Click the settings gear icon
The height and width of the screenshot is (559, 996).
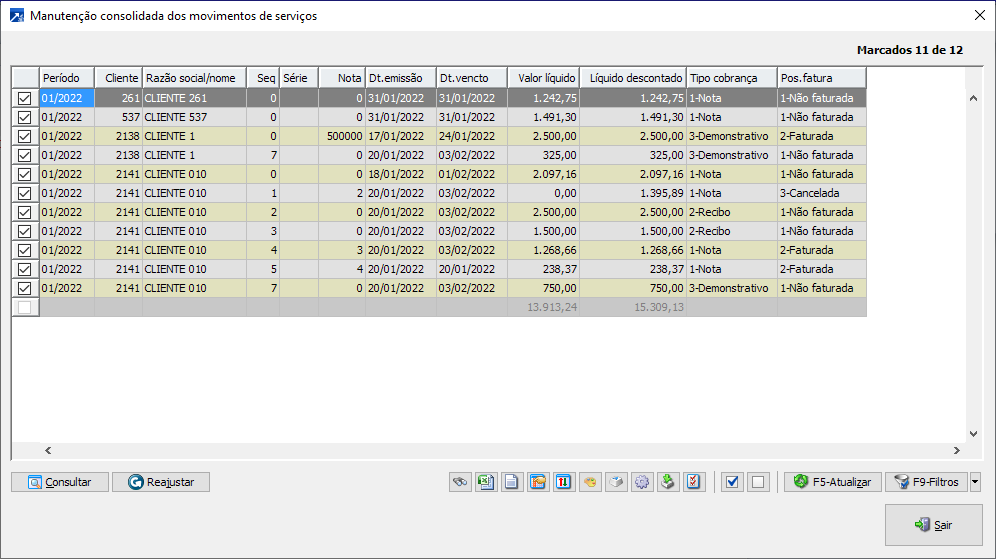(642, 482)
